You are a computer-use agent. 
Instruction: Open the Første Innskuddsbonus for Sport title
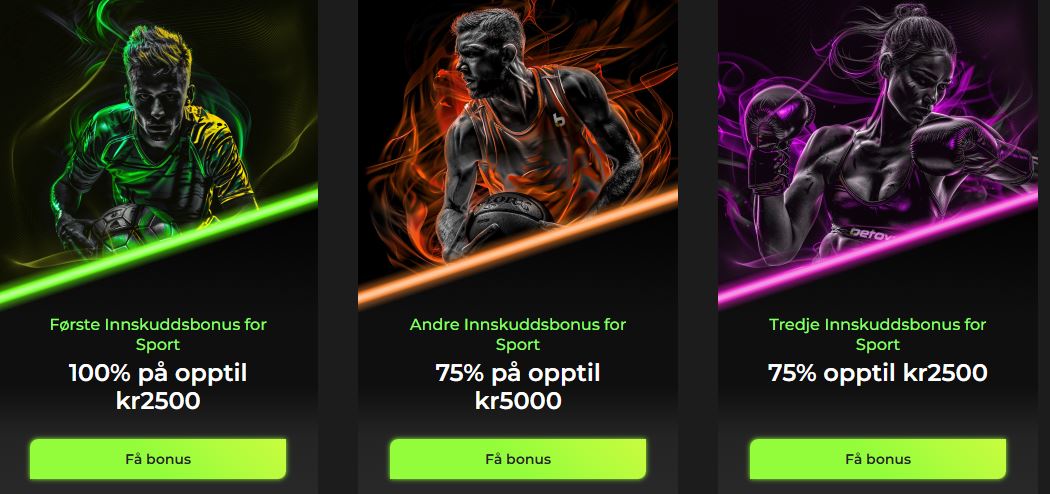(x=158, y=335)
